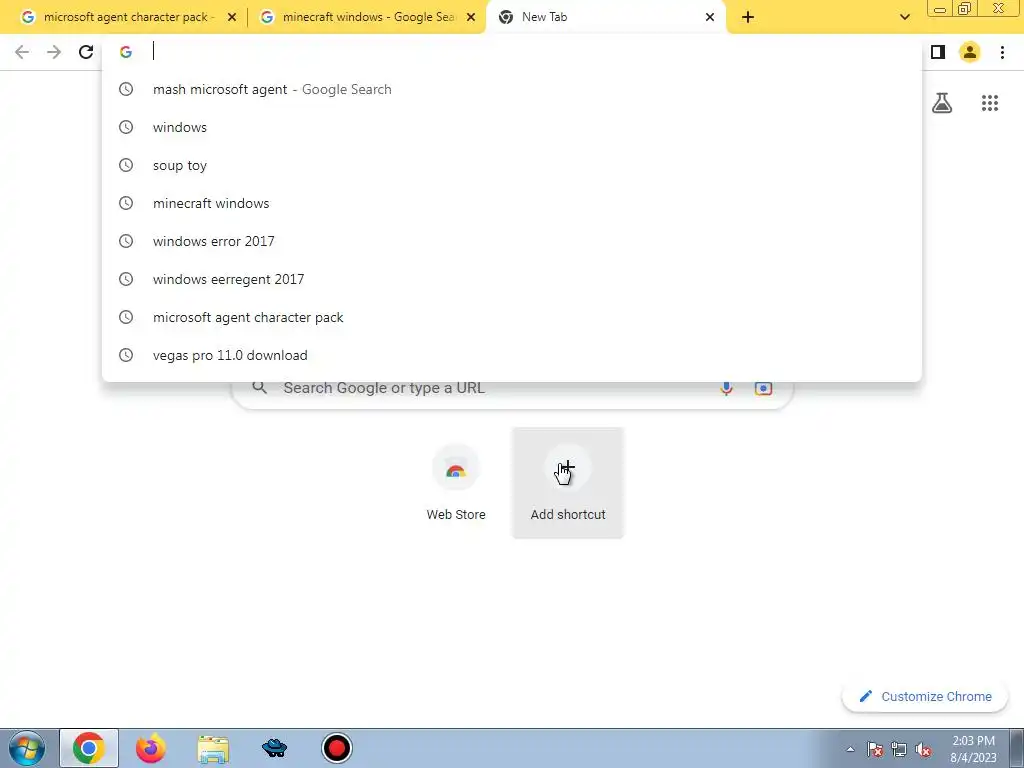
Task: Choose microsoft agent character pack suggestion
Action: [512, 317]
